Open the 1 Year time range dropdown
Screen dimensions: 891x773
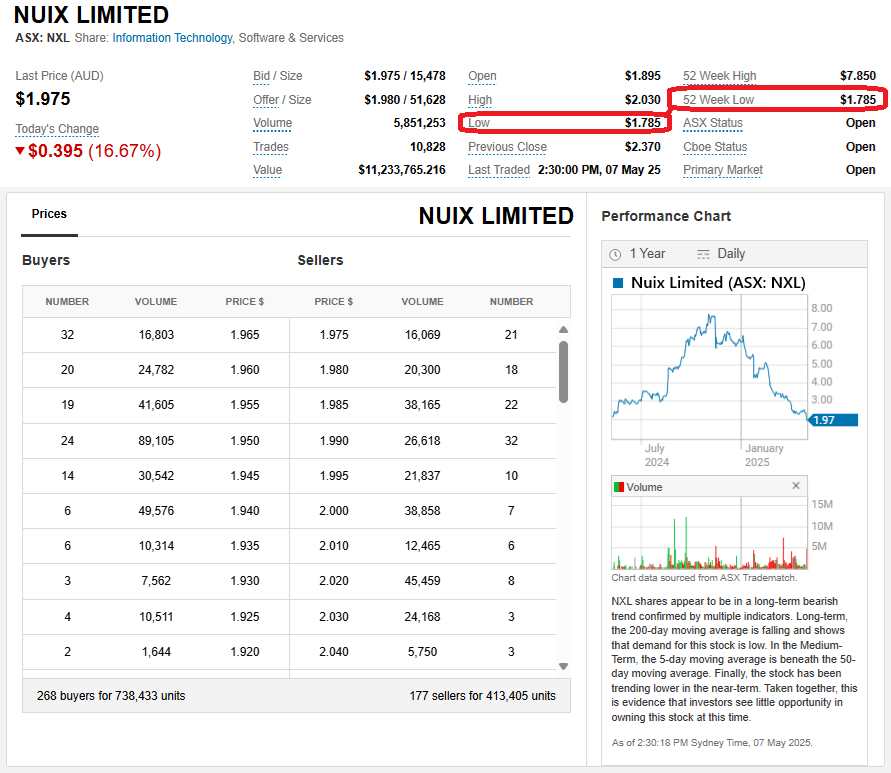(x=647, y=254)
